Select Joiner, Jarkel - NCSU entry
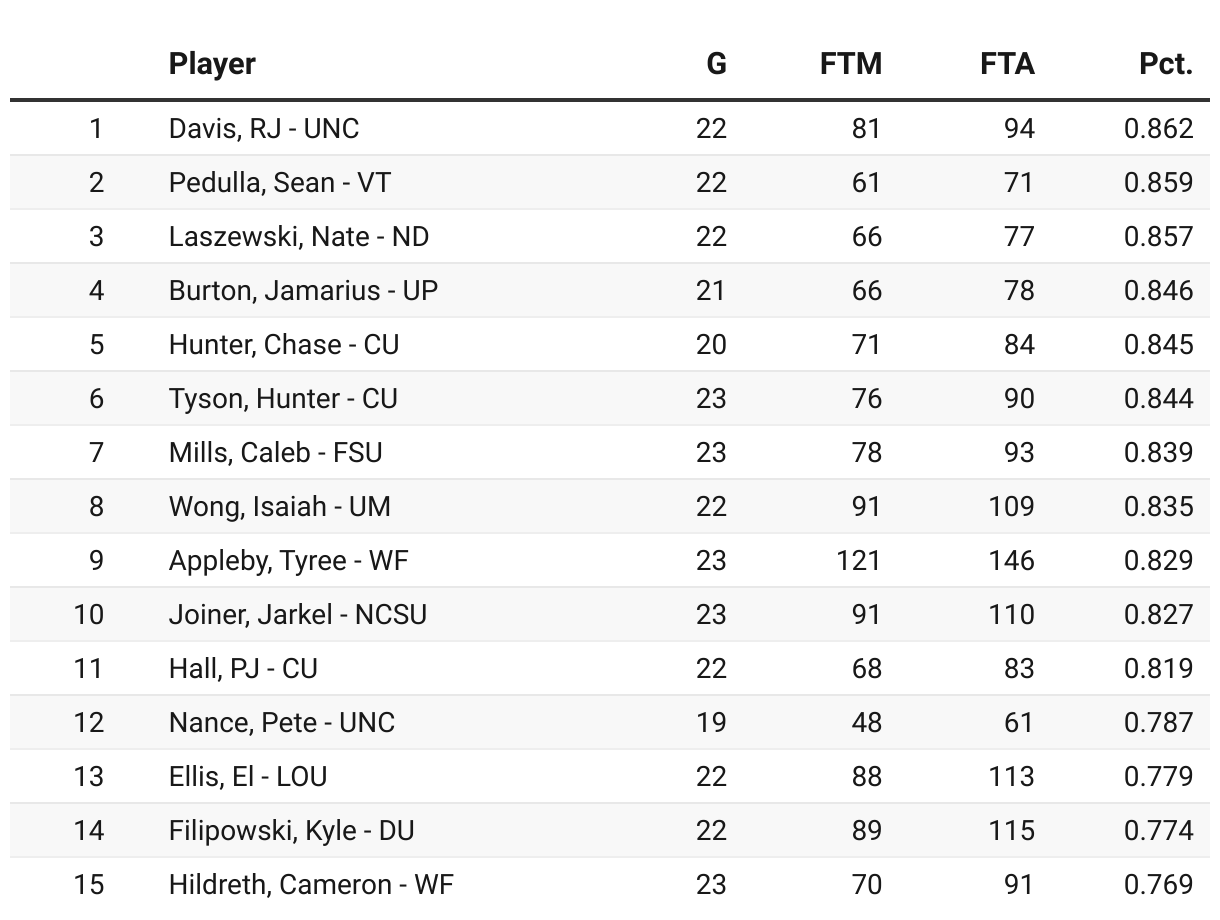1220x920 pixels. point(298,614)
